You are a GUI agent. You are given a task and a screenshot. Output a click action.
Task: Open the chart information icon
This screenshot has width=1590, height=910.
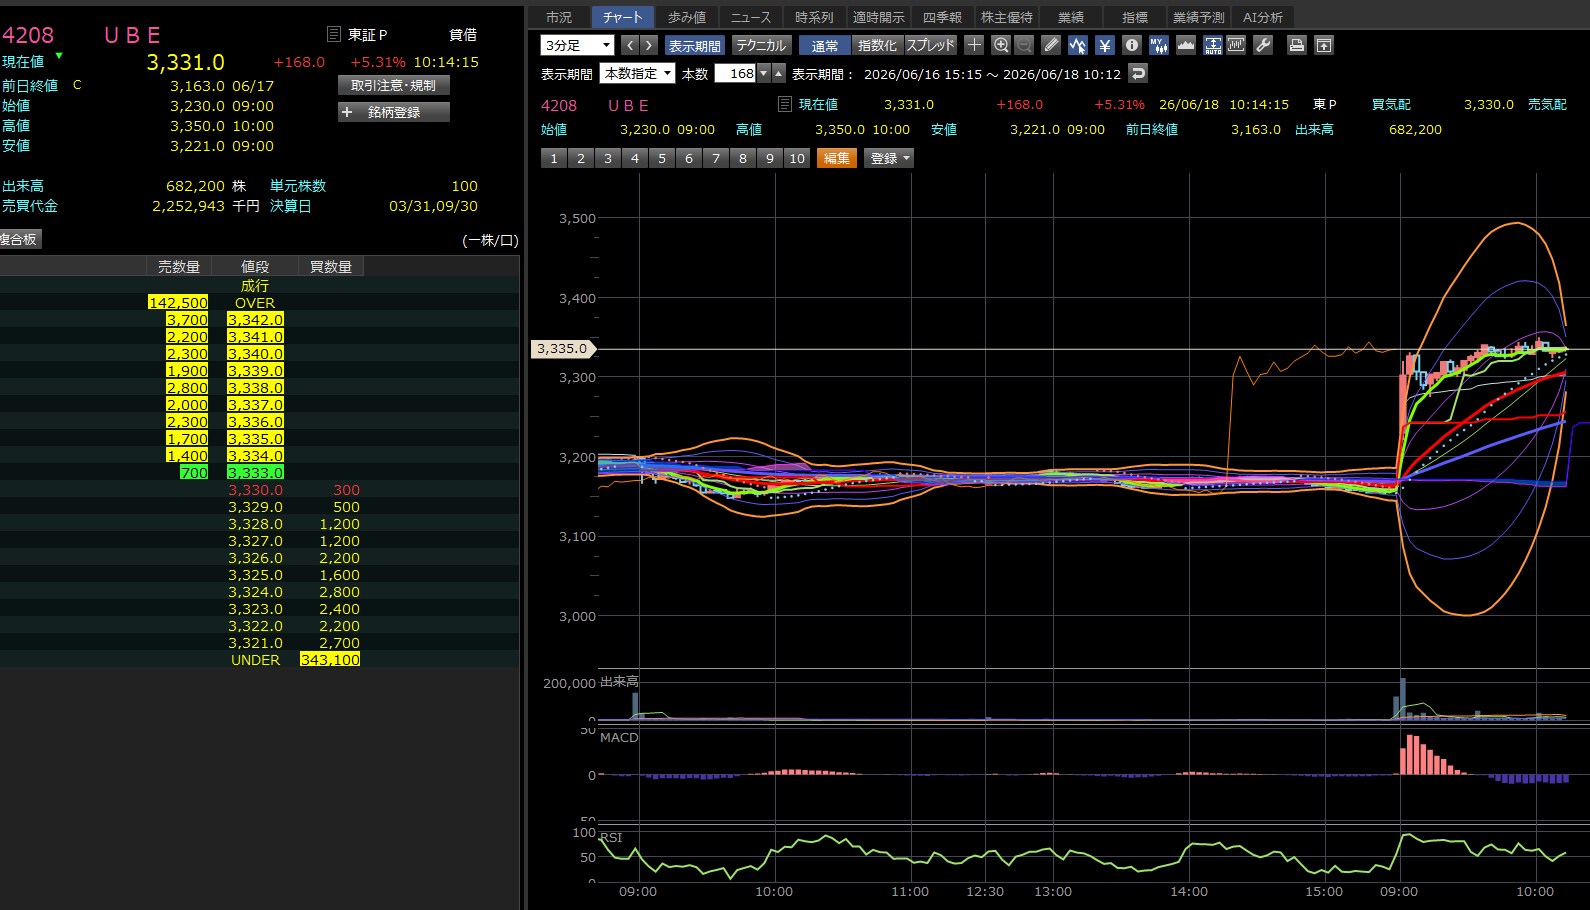click(1132, 45)
